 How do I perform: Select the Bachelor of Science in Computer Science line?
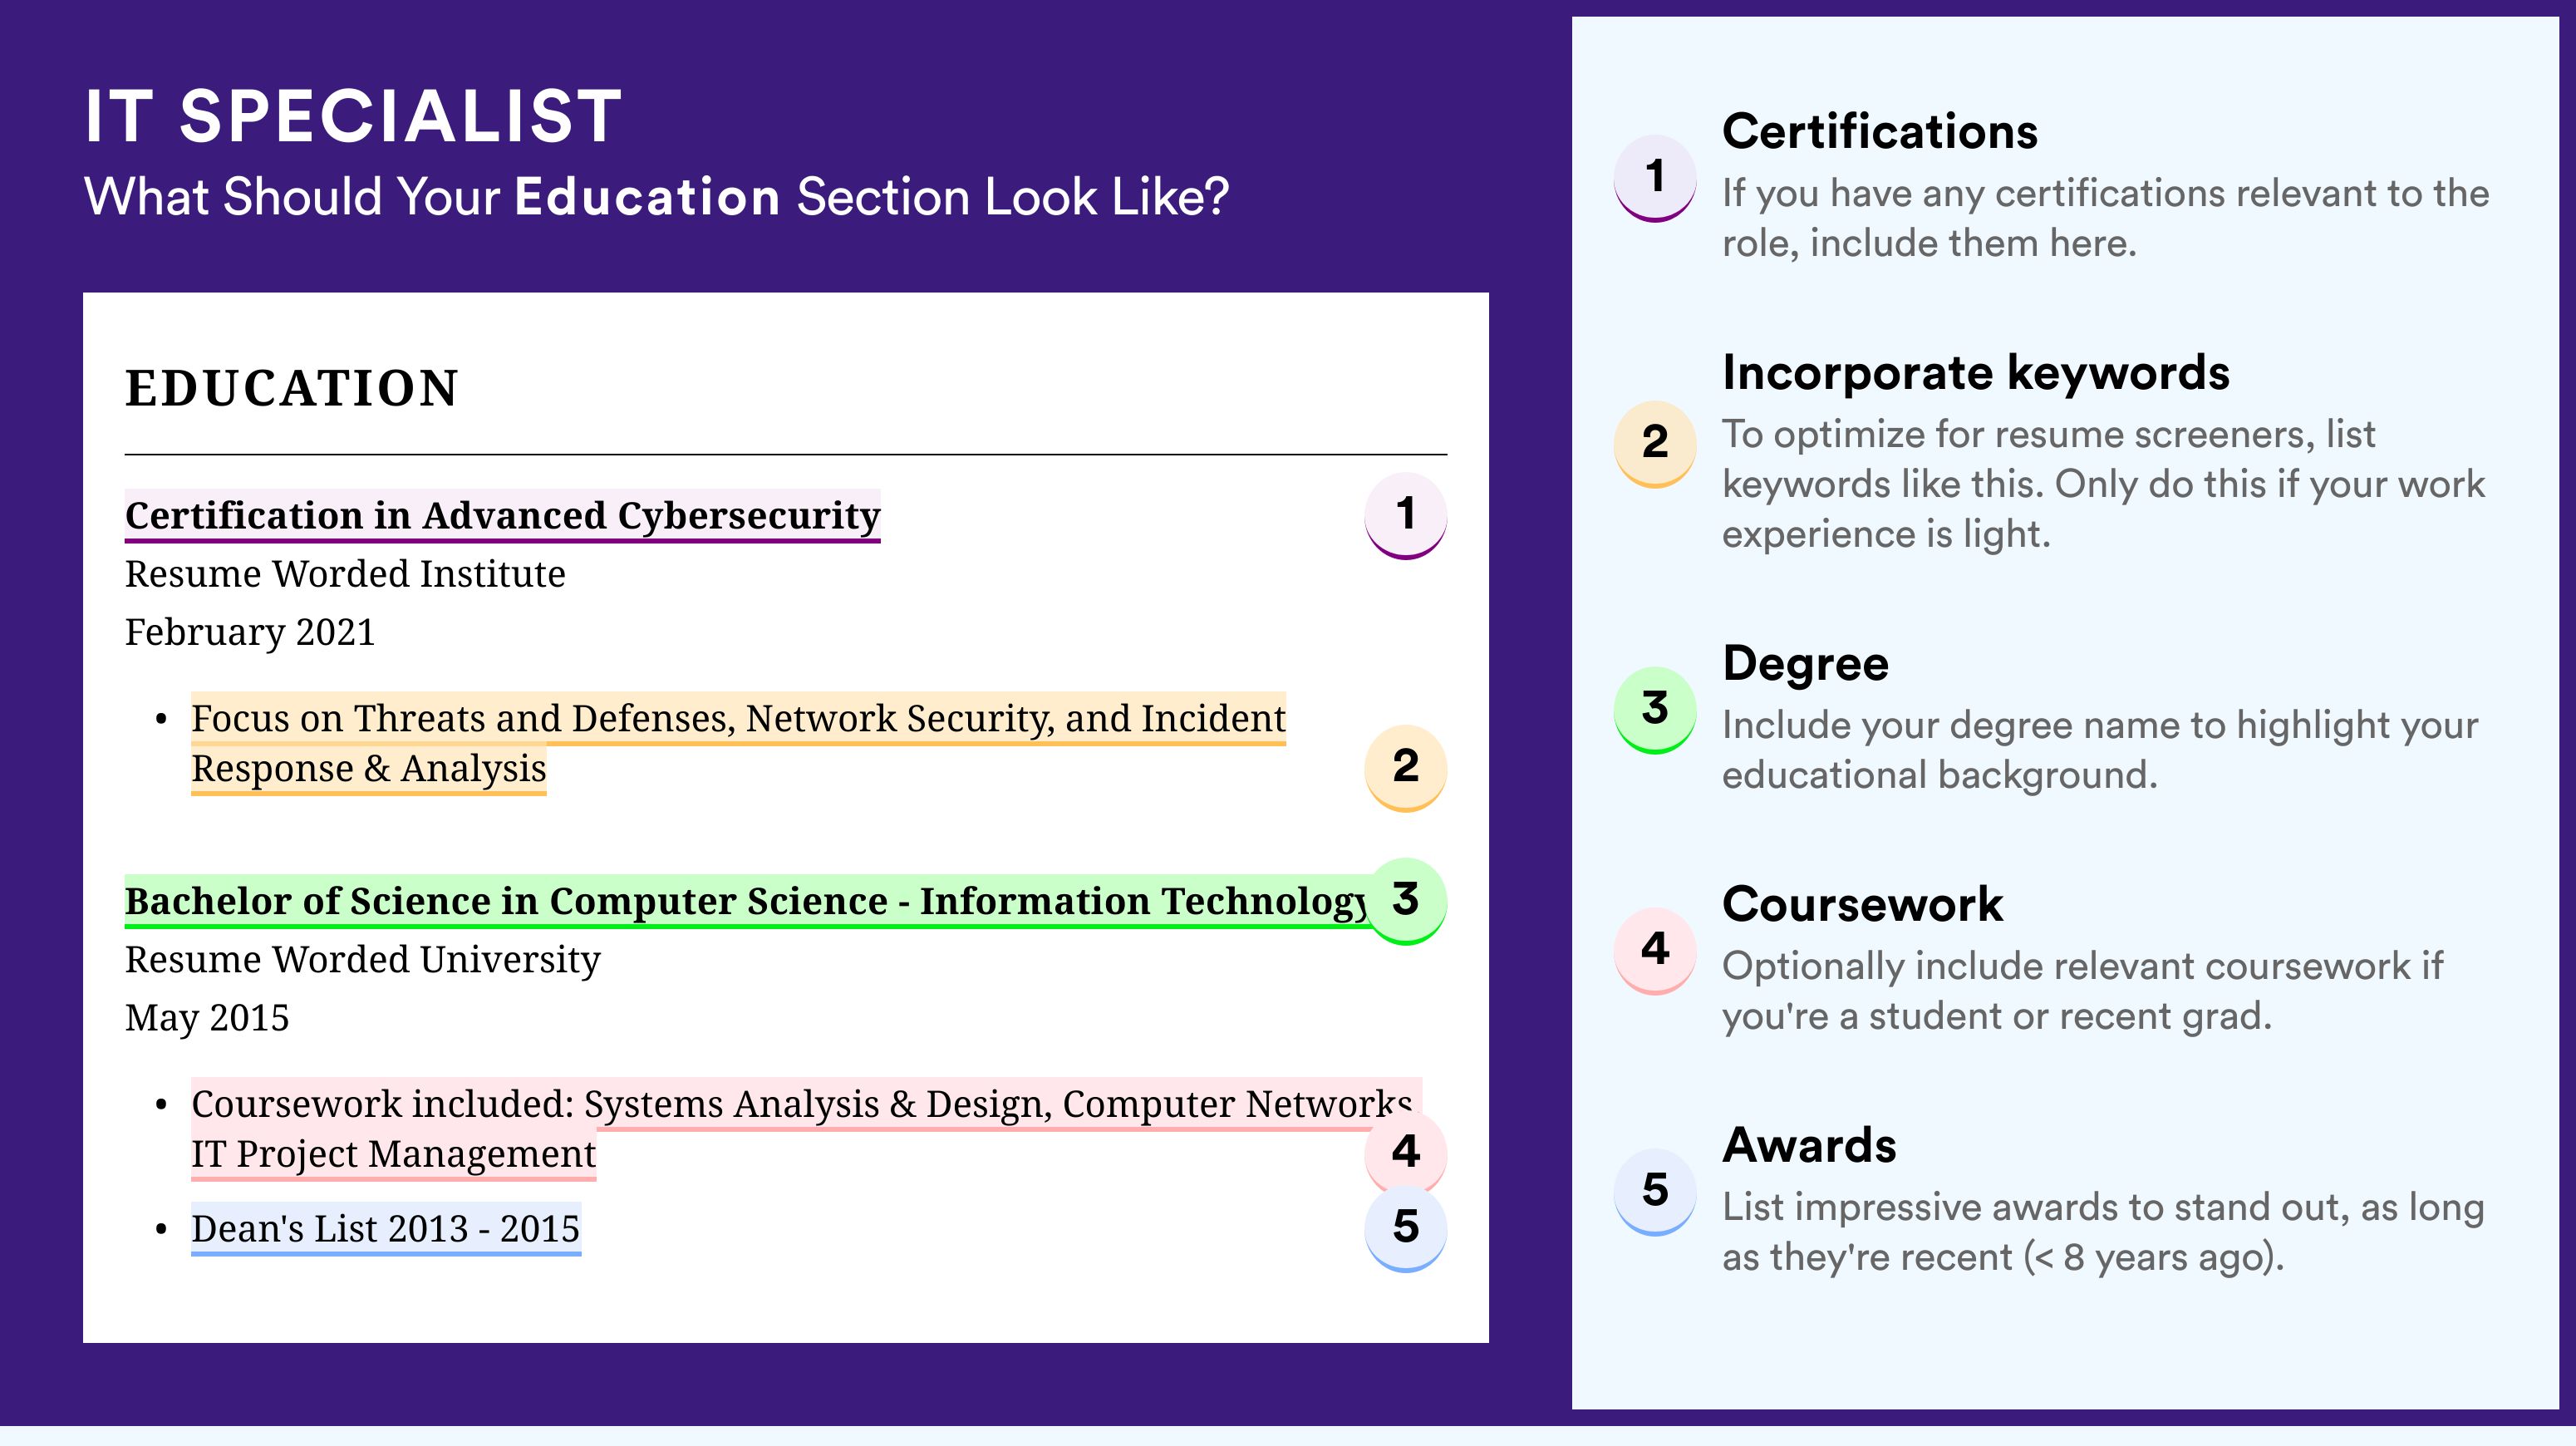tap(745, 901)
